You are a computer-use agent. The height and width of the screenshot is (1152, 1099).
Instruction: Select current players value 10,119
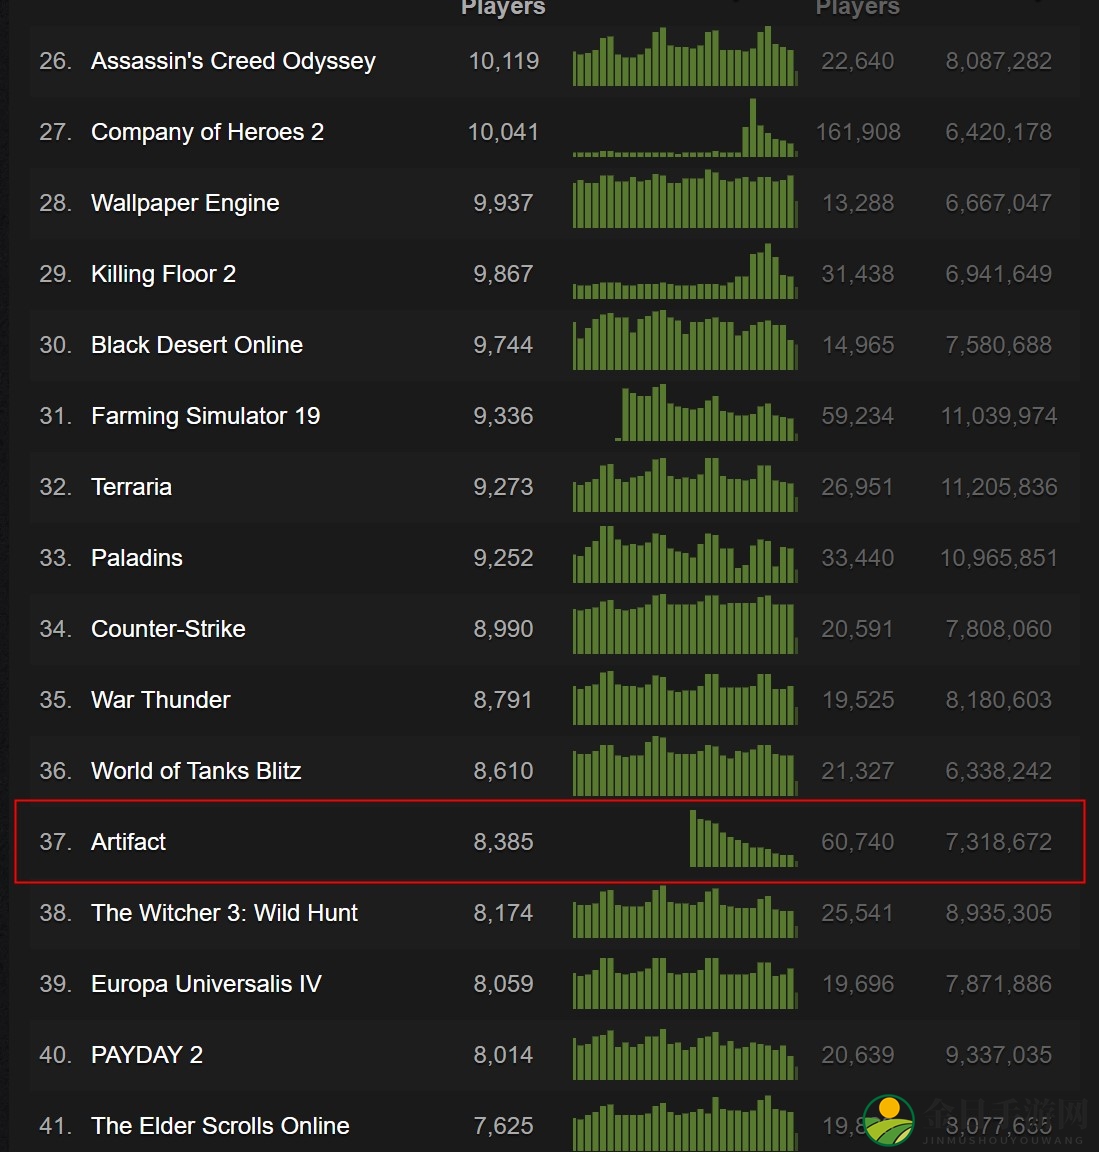click(x=503, y=61)
